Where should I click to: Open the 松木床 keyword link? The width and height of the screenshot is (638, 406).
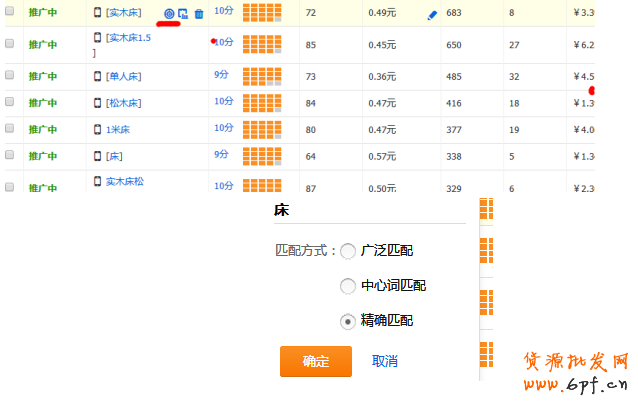click(x=126, y=103)
